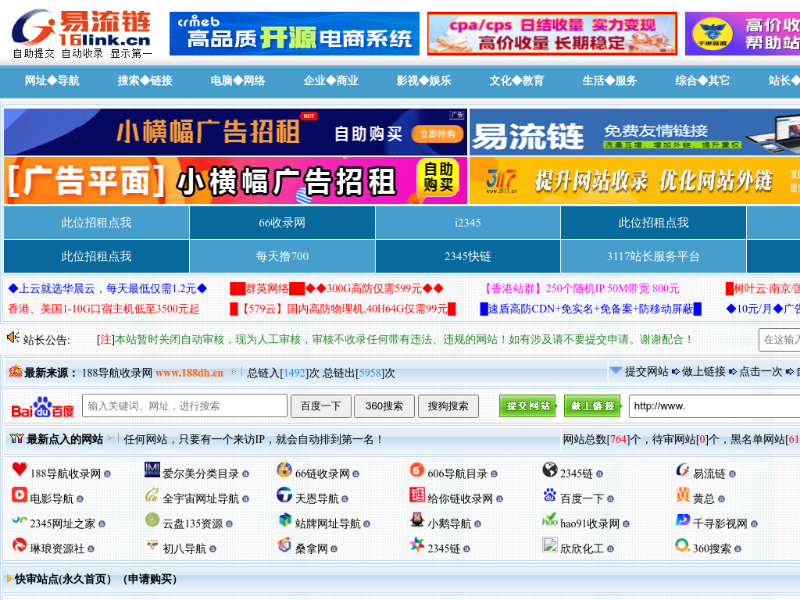800x600 pixels.
Task: Focus the keyword search input field
Action: (x=185, y=406)
